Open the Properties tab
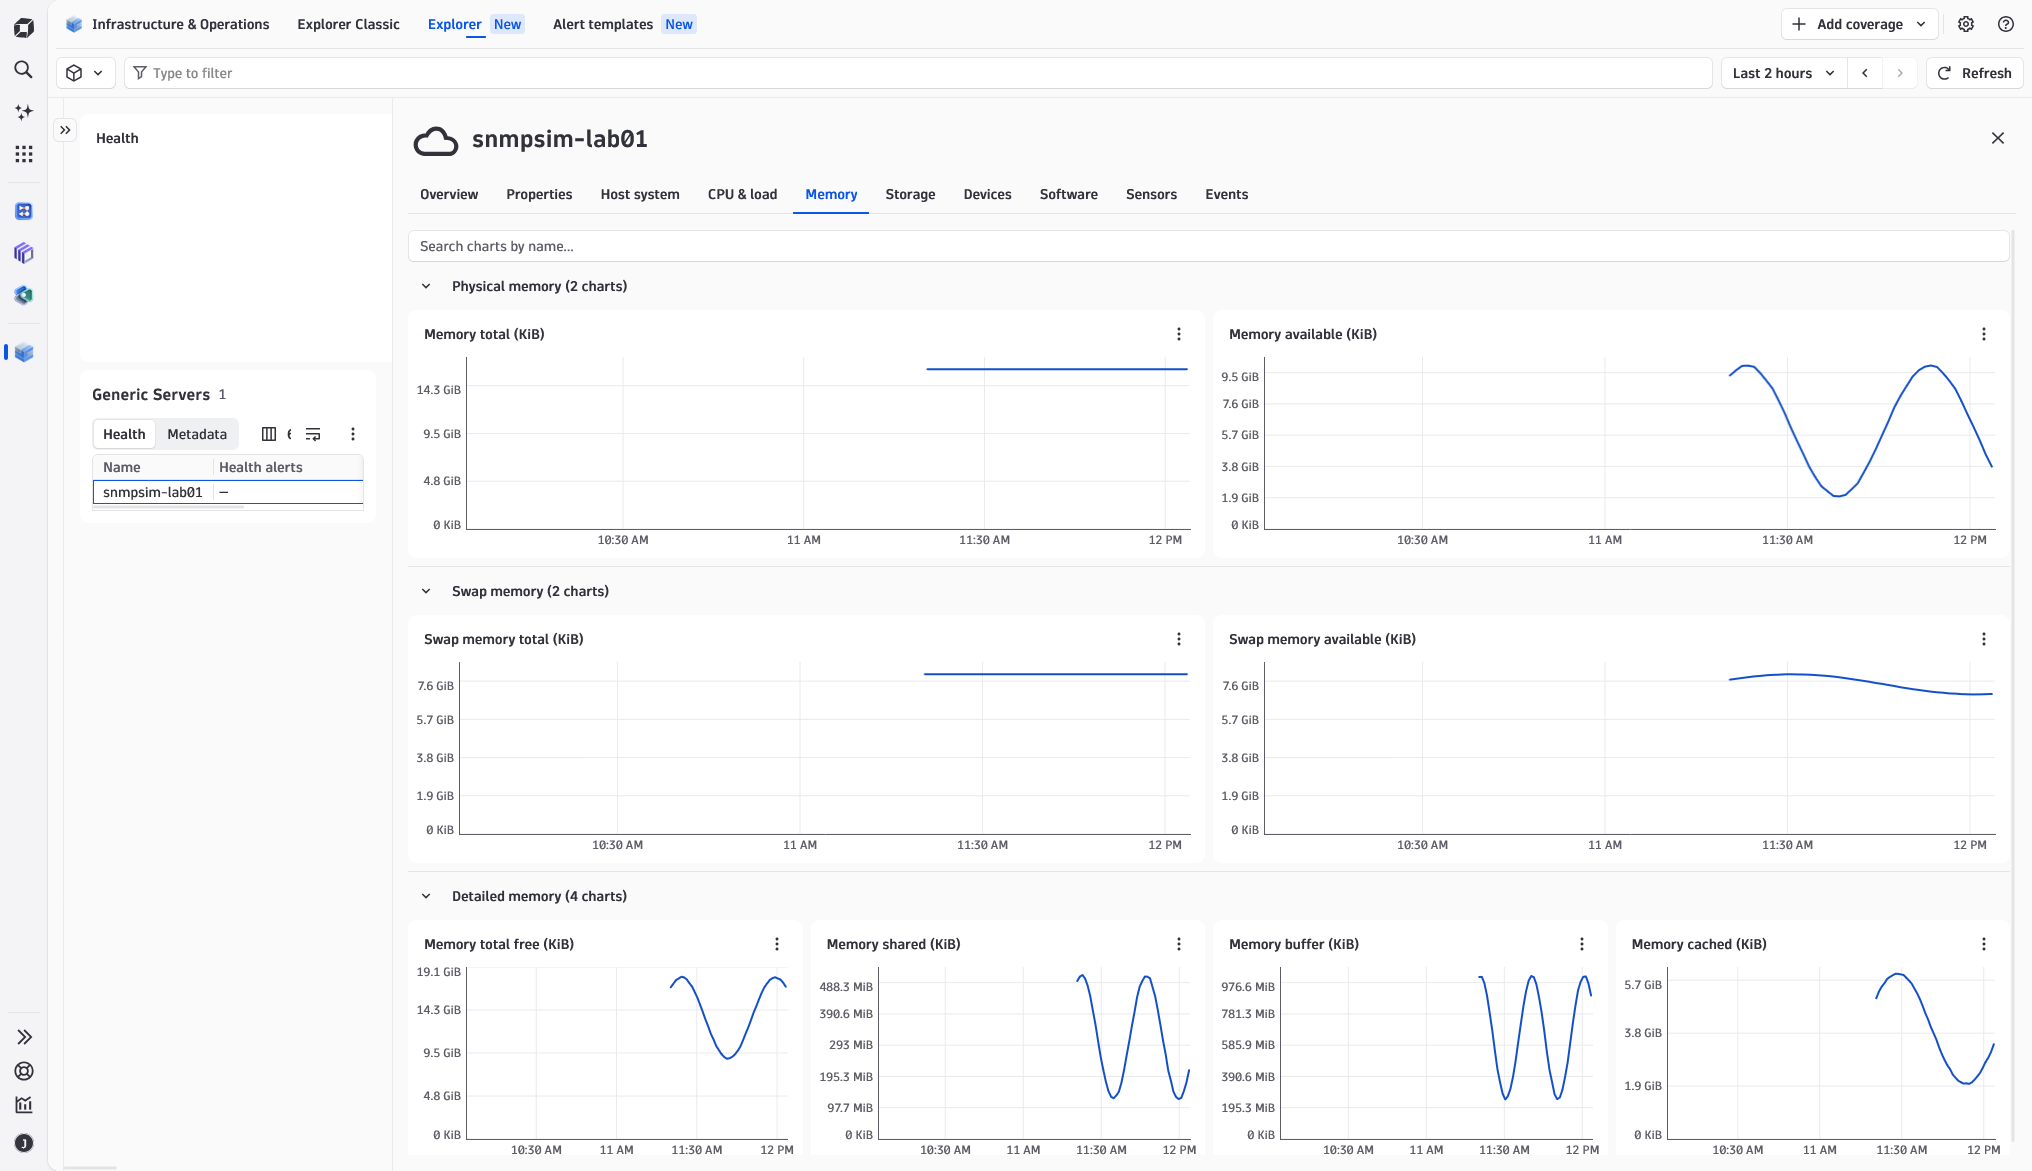The height and width of the screenshot is (1171, 2032). [539, 194]
